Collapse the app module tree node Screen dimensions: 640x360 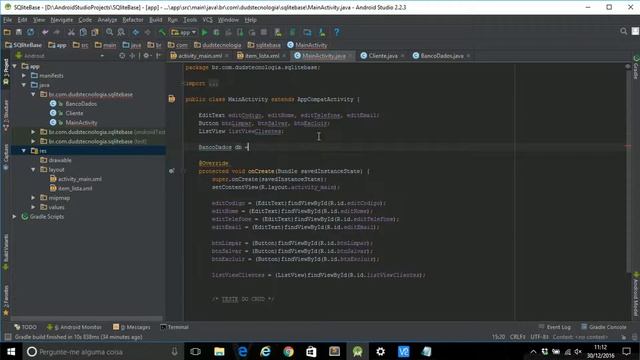click(x=15, y=66)
